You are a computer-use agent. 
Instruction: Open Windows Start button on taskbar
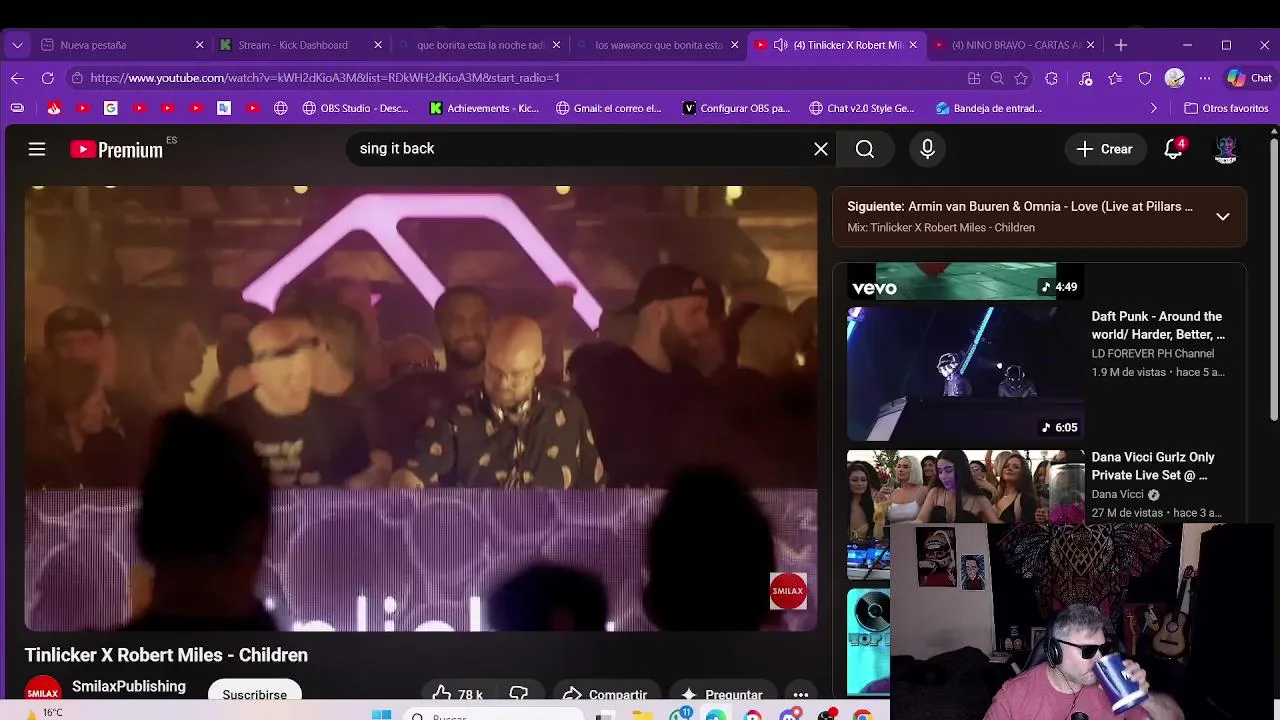[x=381, y=714]
